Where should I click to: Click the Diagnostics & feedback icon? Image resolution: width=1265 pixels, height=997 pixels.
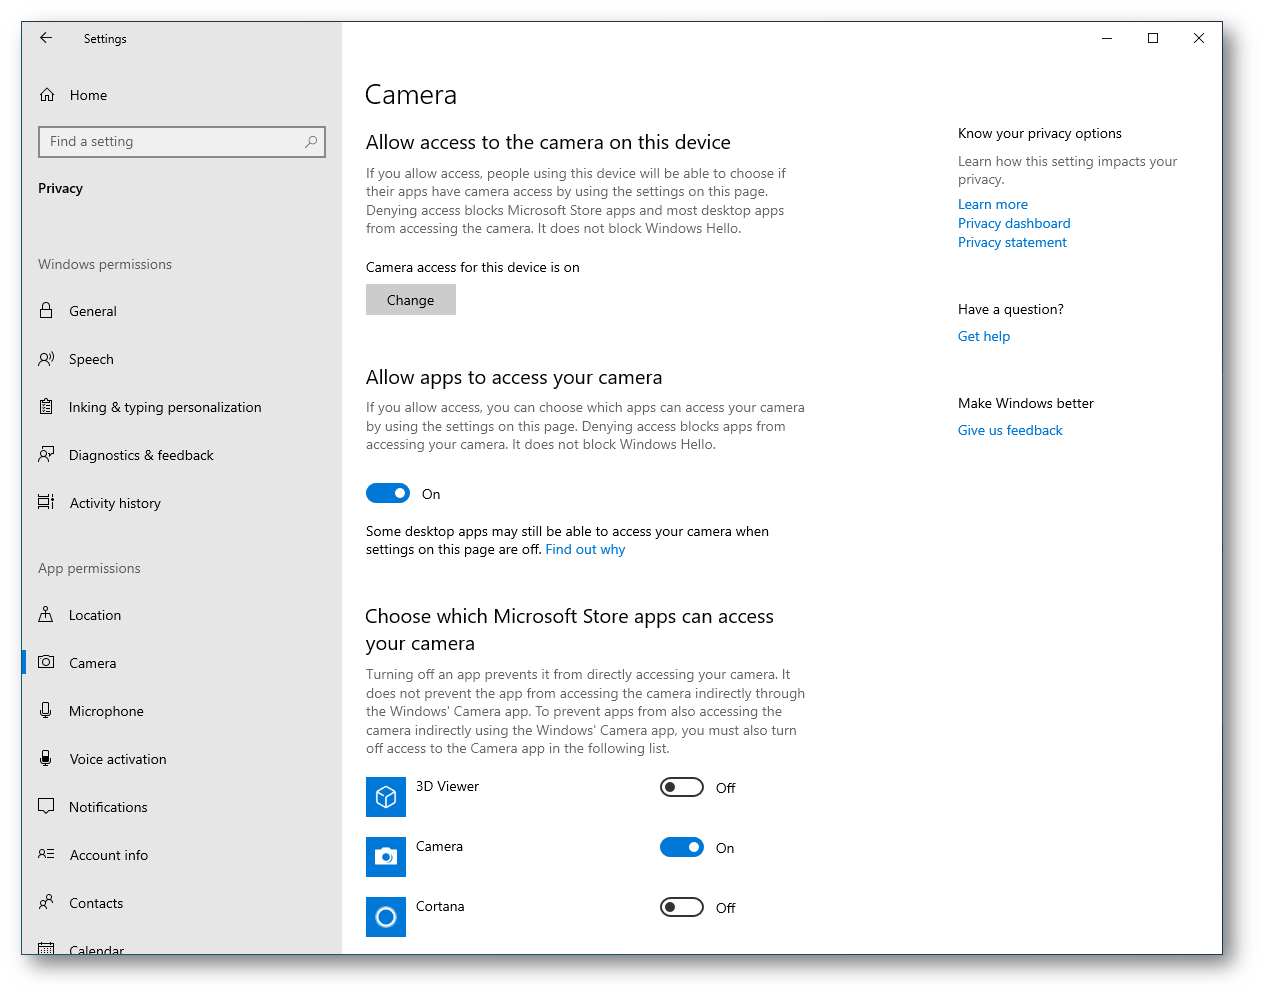point(46,454)
